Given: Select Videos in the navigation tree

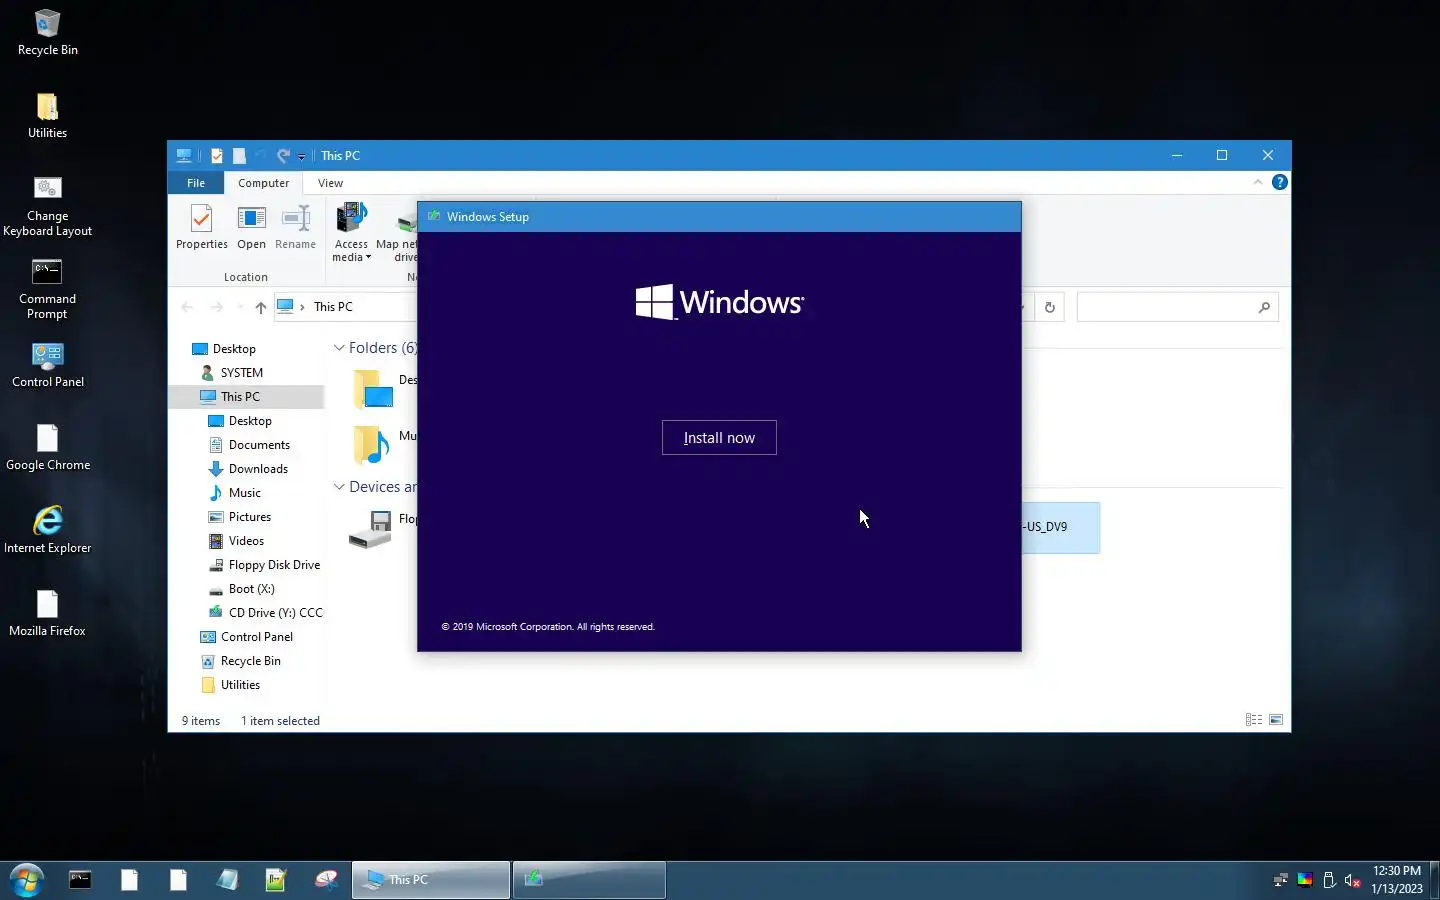Looking at the screenshot, I should click(x=246, y=541).
